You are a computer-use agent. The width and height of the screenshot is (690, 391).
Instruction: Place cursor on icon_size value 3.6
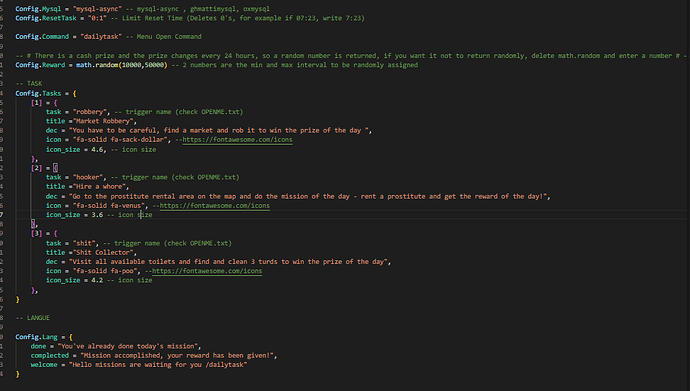click(97, 215)
